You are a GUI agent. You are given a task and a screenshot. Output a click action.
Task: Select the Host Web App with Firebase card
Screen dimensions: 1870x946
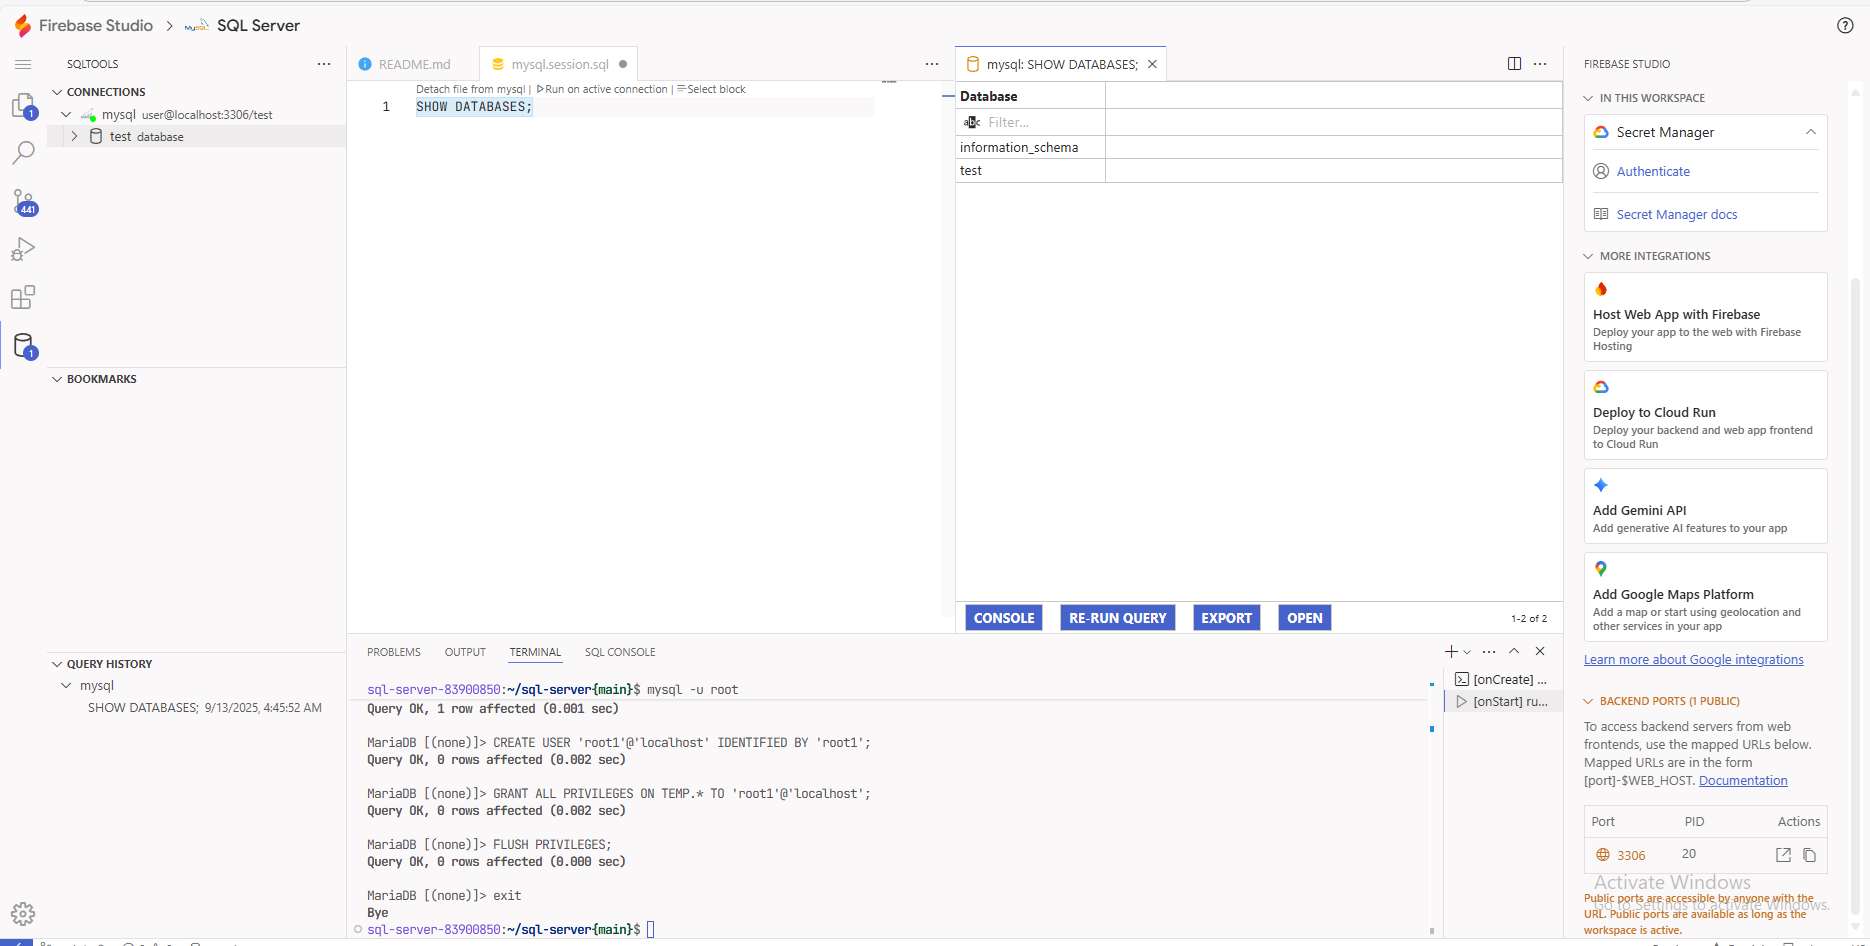point(1705,317)
